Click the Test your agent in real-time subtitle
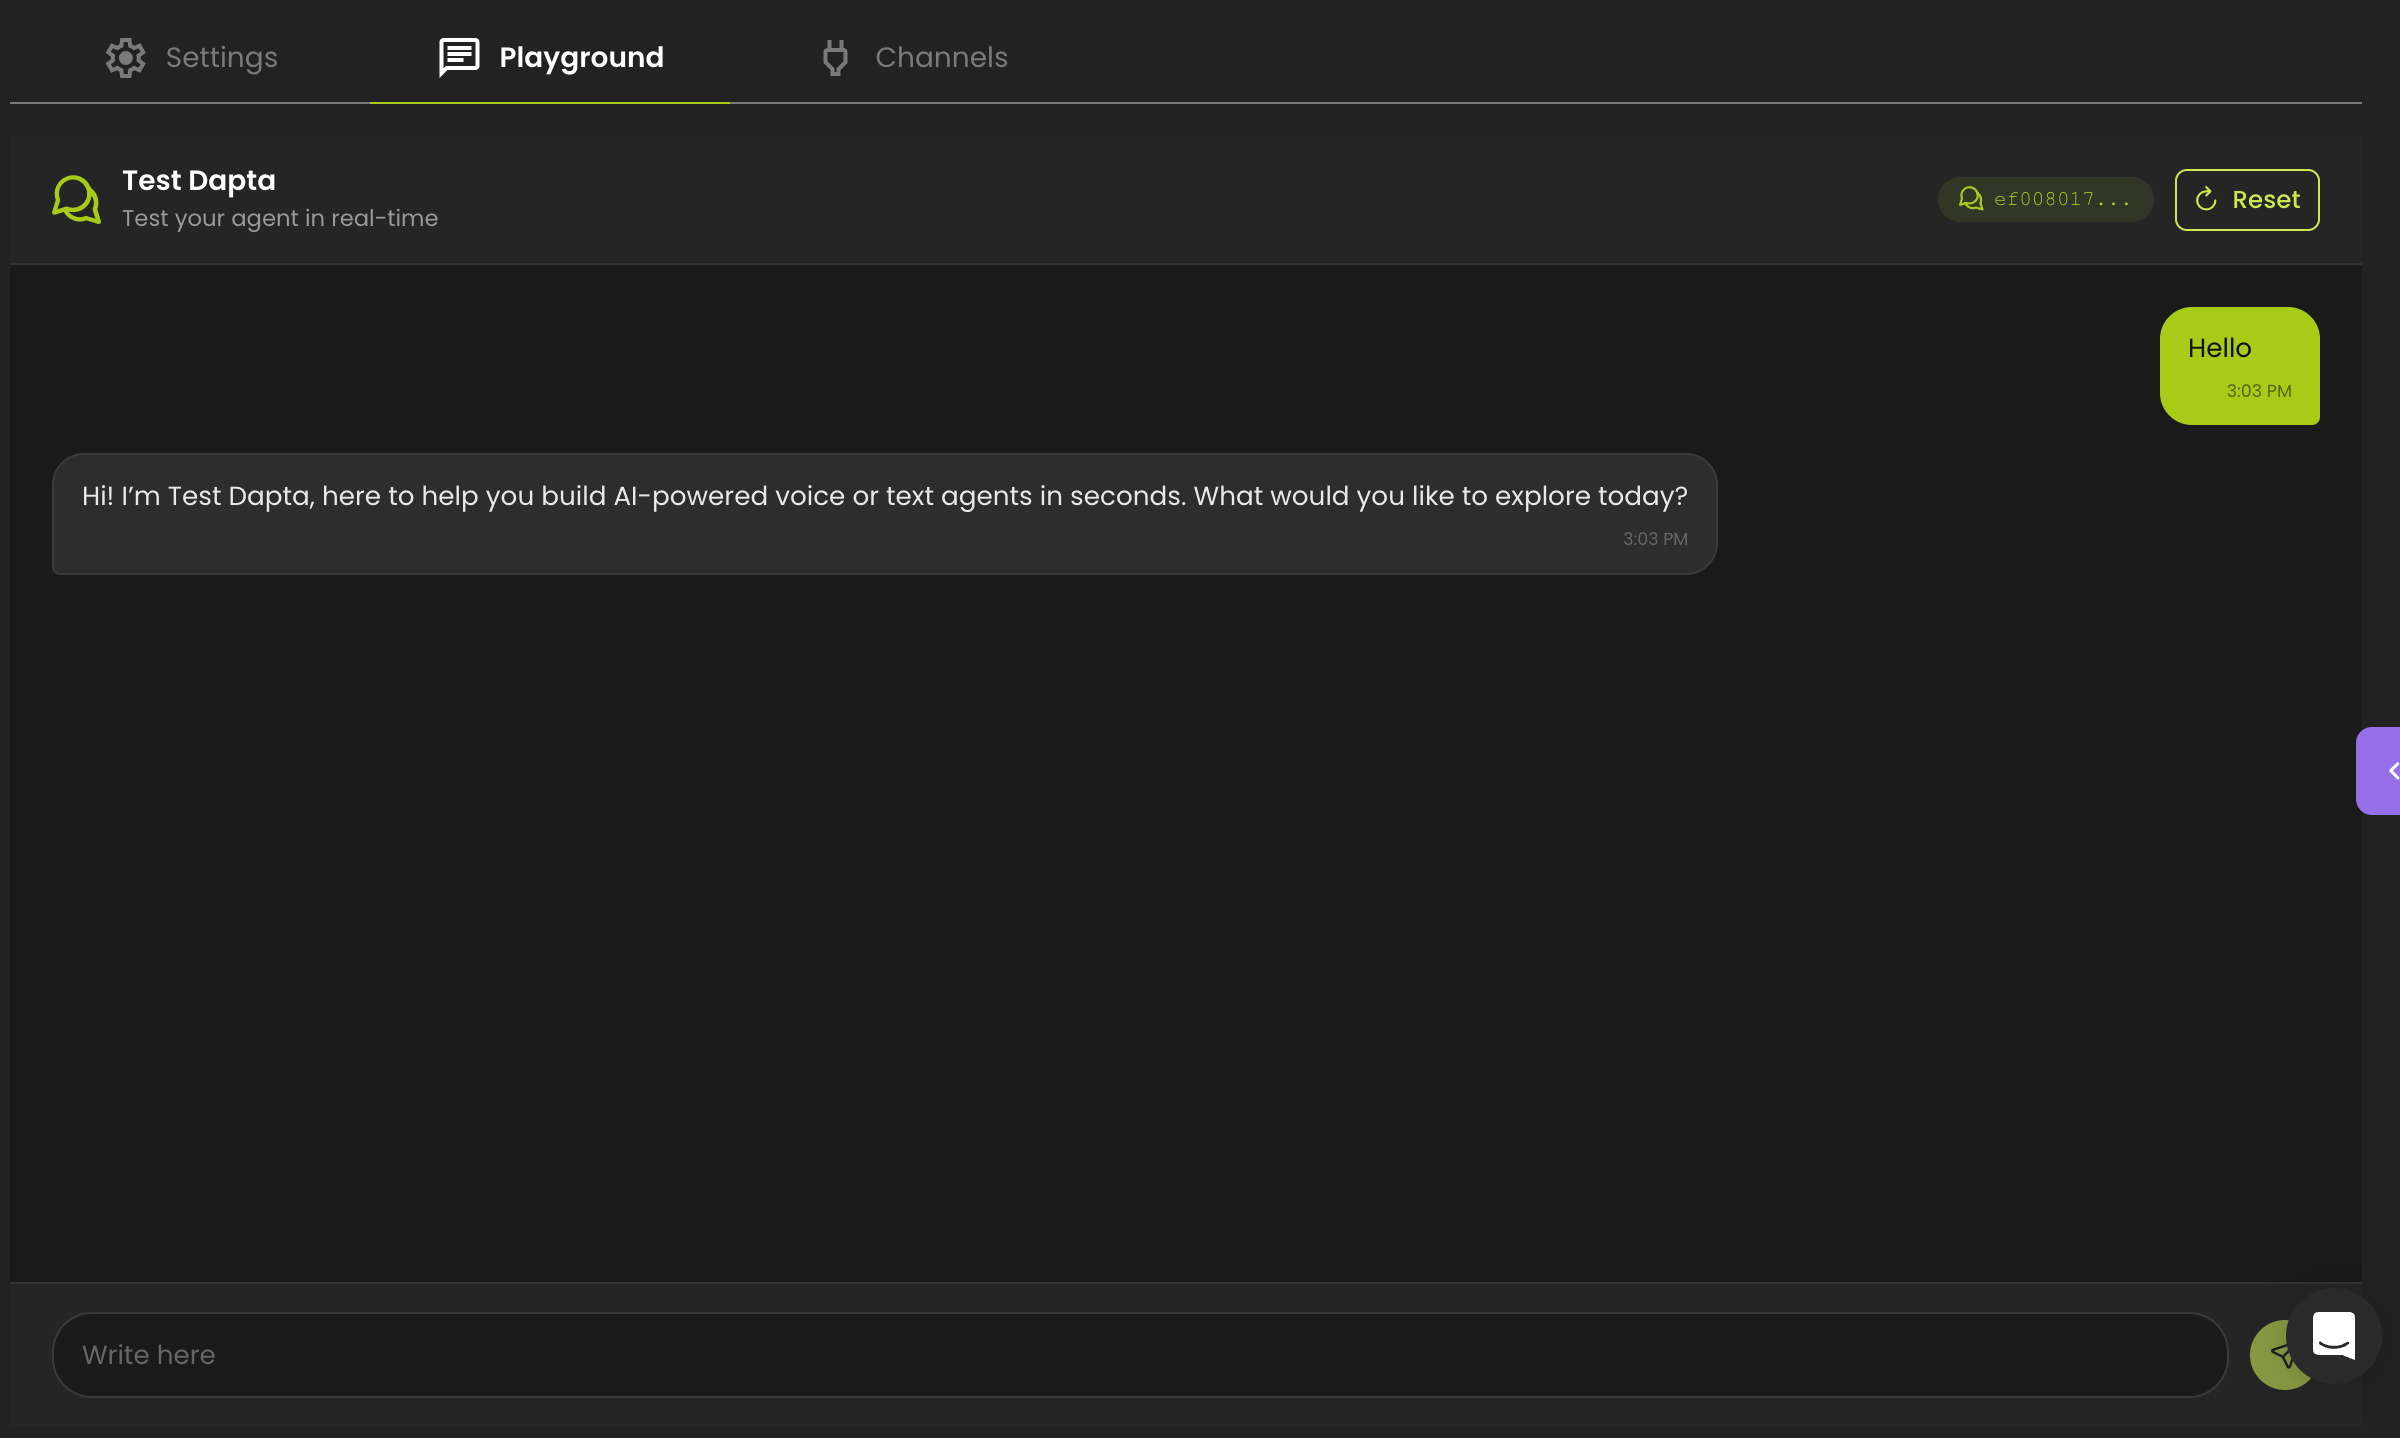 click(280, 218)
